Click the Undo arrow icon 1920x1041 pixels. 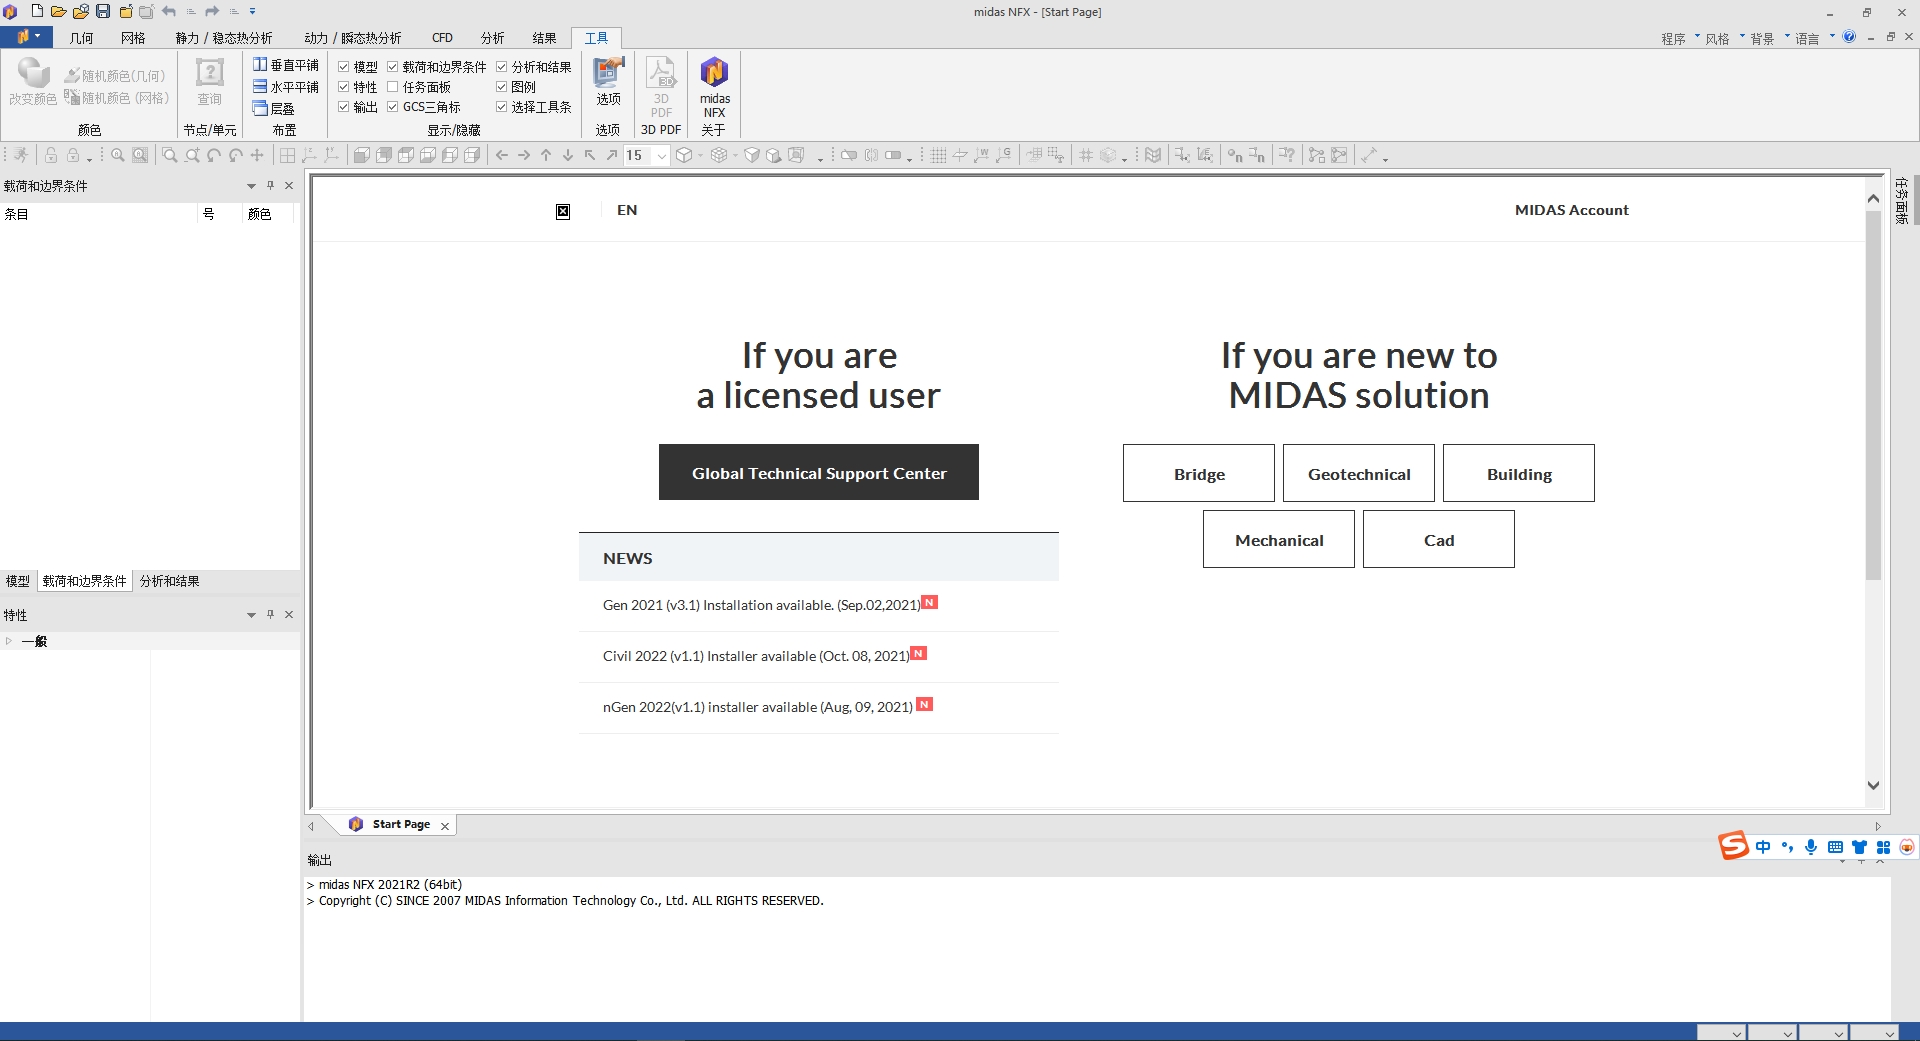(x=169, y=11)
